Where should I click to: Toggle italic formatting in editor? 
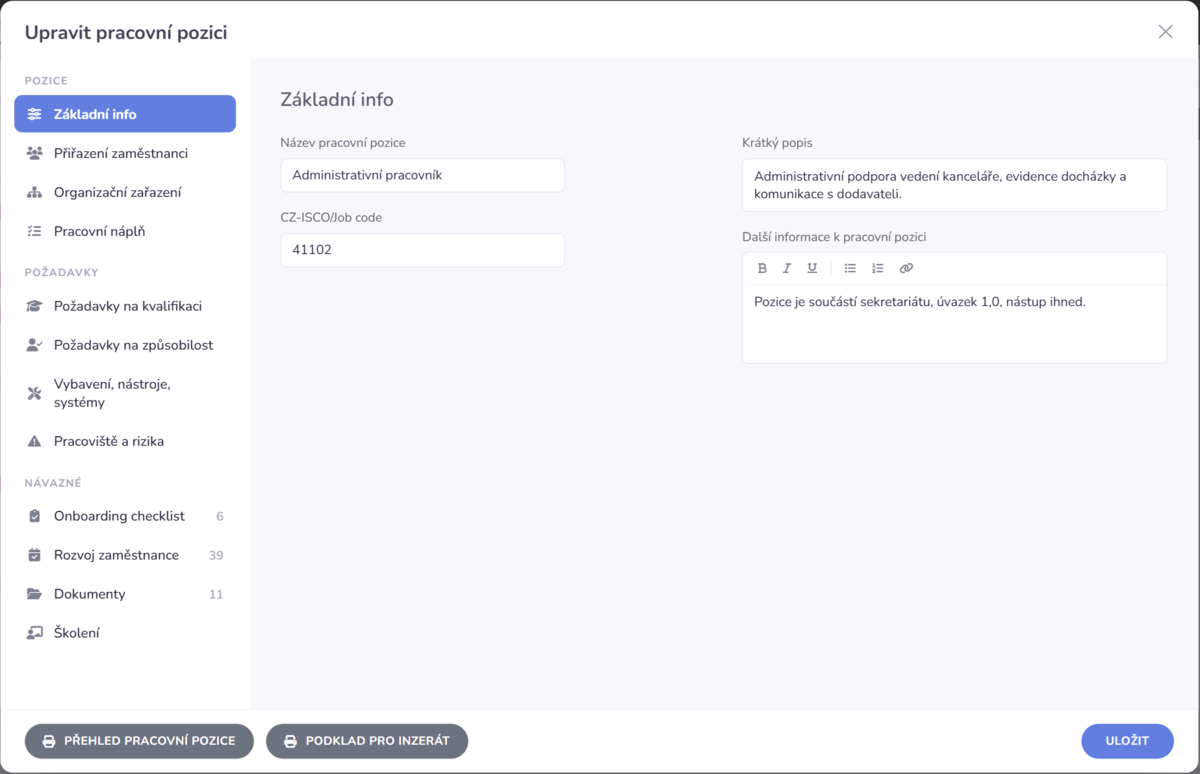point(787,268)
